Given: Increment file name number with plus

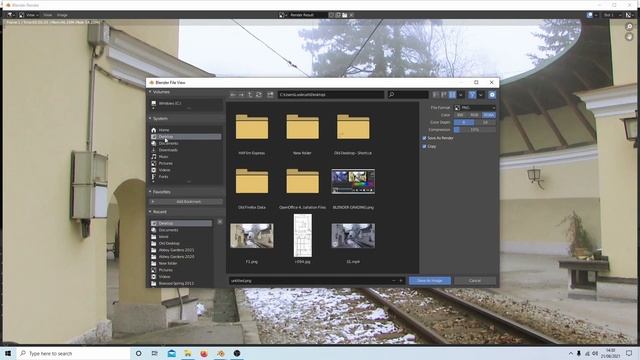Looking at the screenshot, I should (401, 280).
